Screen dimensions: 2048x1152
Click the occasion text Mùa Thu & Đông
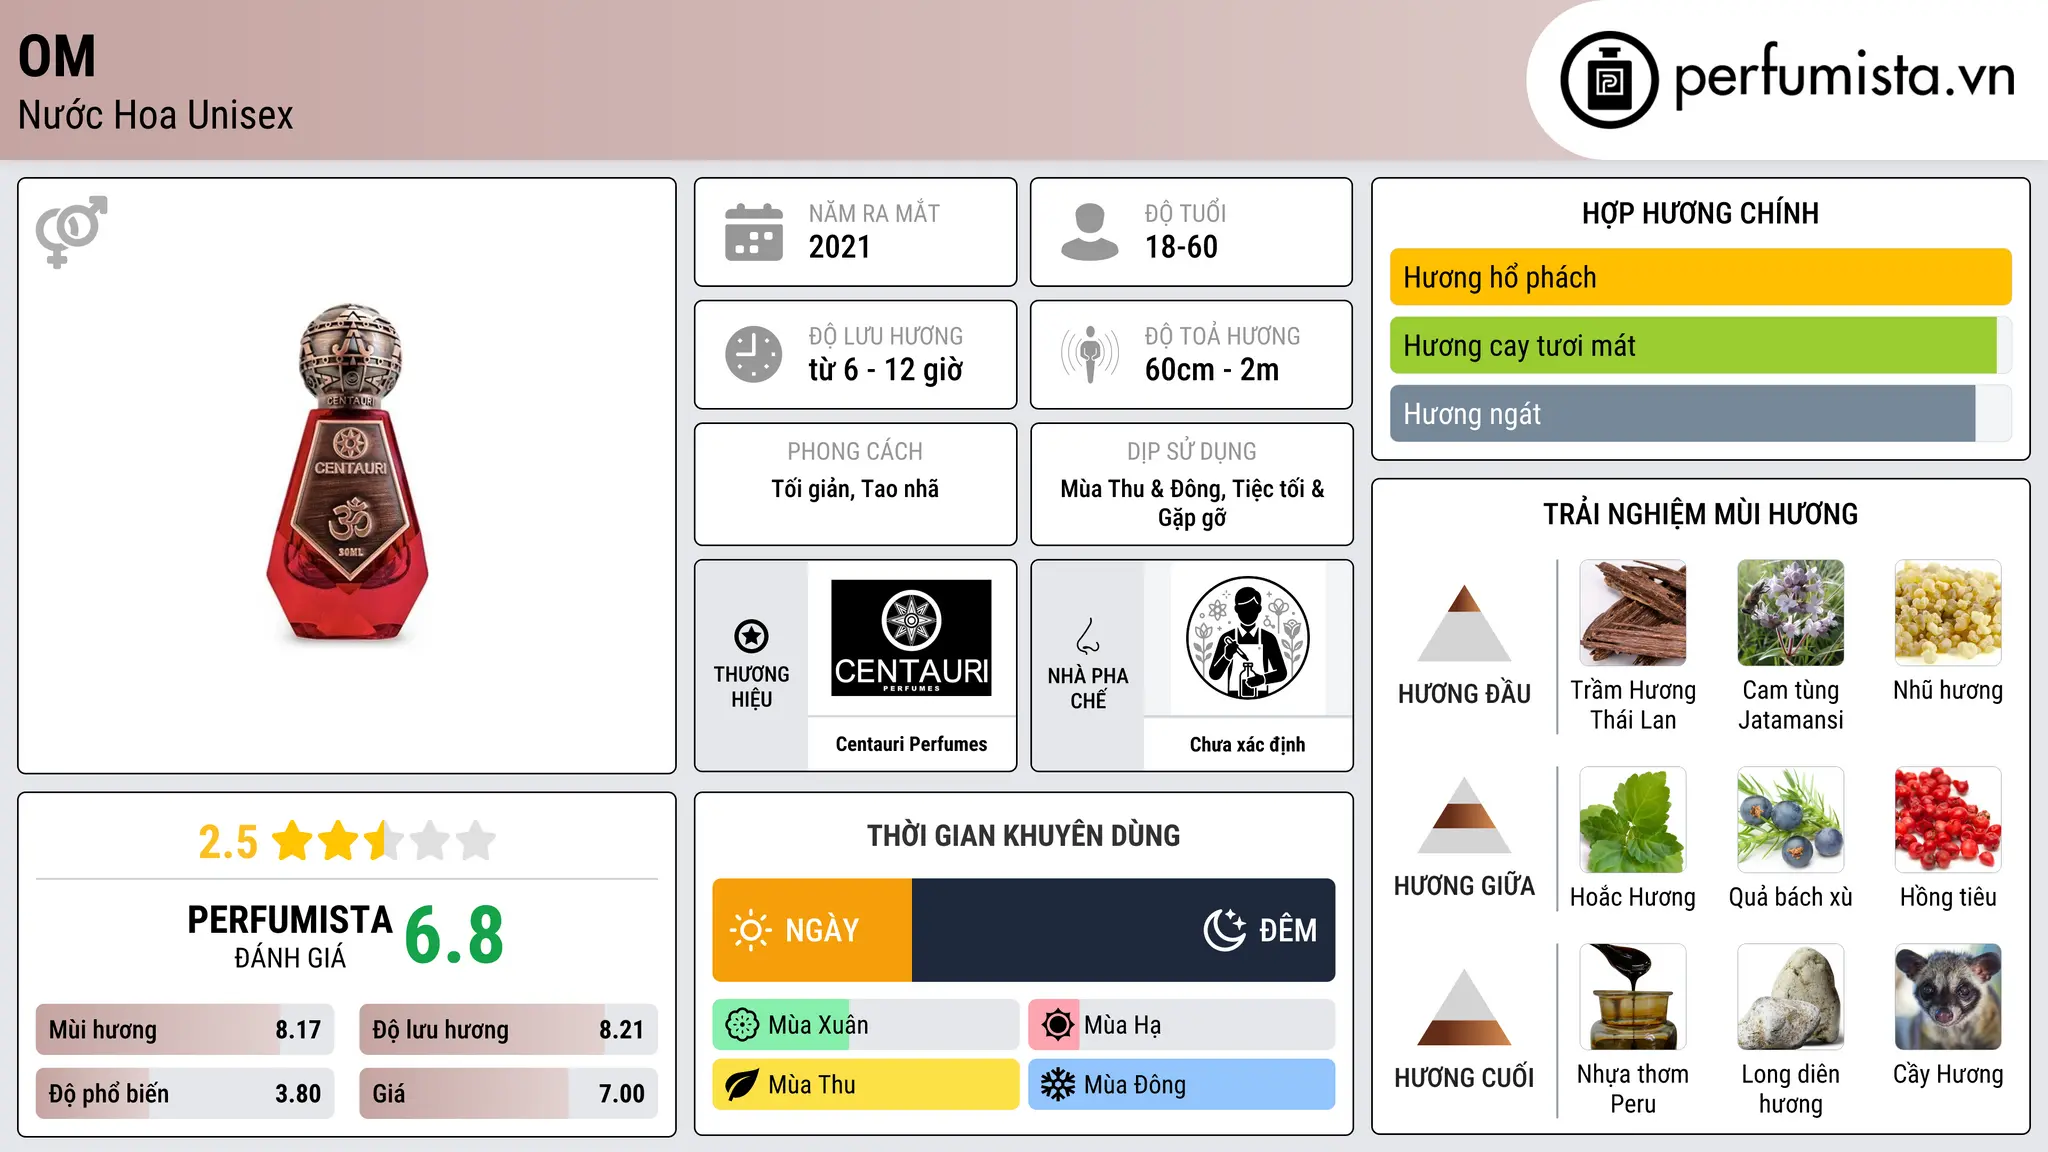(x=1142, y=489)
